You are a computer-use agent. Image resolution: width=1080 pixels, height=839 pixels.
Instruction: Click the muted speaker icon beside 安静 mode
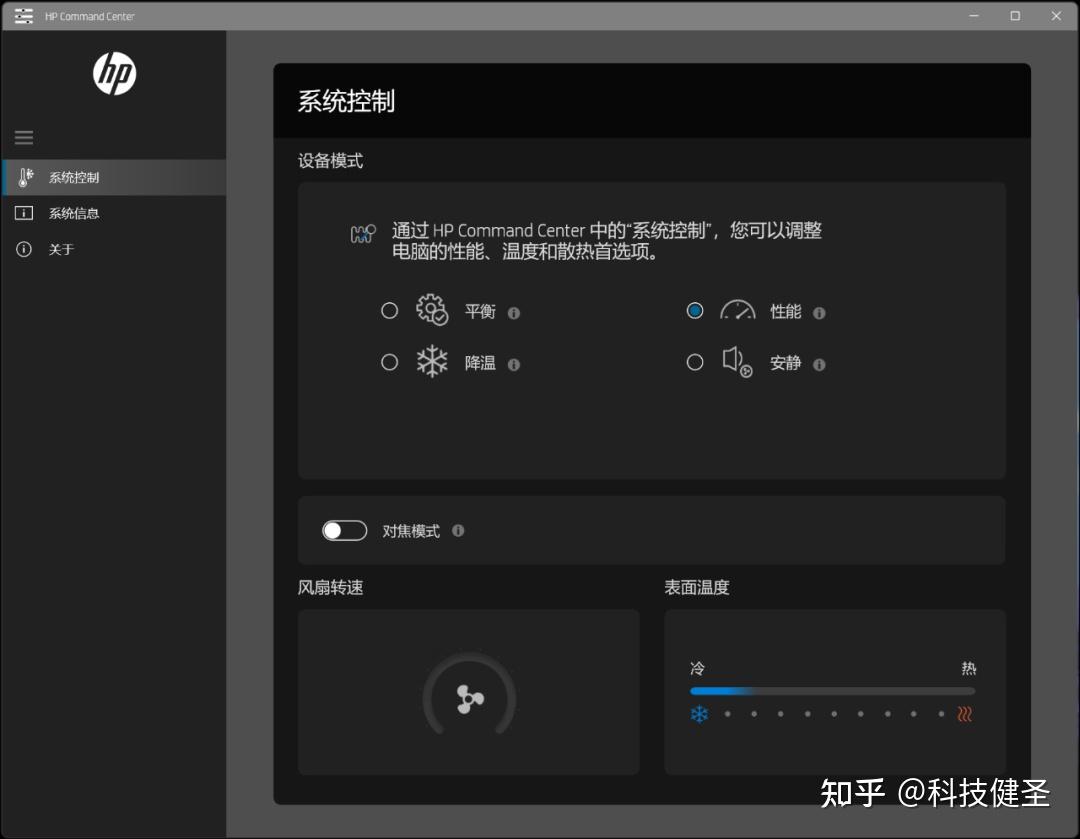pyautogui.click(x=737, y=363)
